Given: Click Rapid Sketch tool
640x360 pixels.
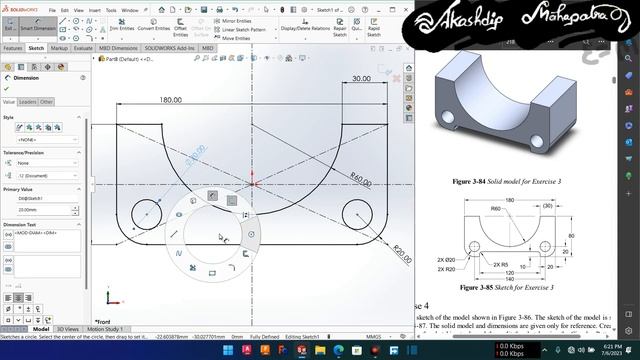Looking at the screenshot, I should point(374,27).
